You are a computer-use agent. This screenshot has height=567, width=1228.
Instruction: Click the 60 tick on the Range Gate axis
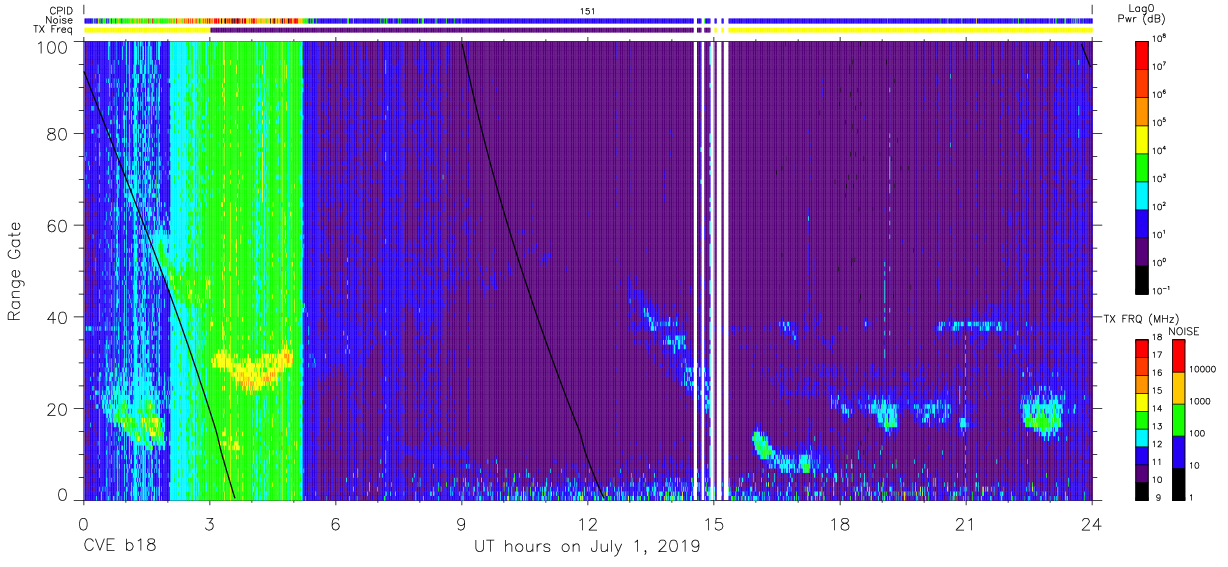58,226
